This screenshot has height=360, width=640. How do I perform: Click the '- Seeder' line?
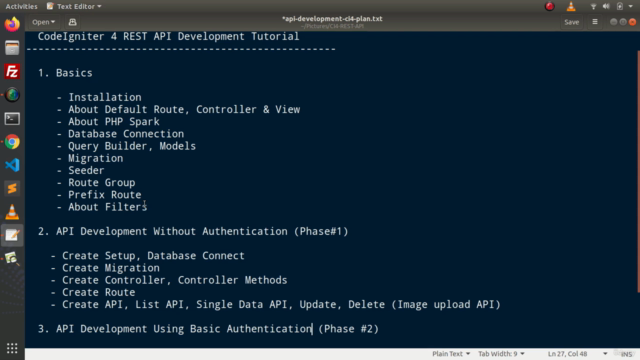coord(80,171)
